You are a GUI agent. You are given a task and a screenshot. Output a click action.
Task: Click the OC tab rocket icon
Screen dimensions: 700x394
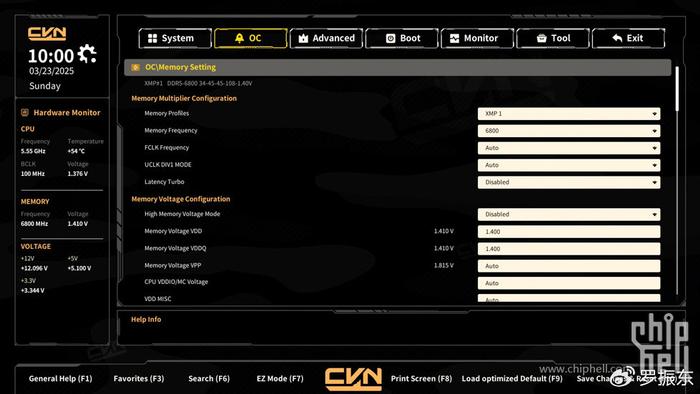(239, 38)
